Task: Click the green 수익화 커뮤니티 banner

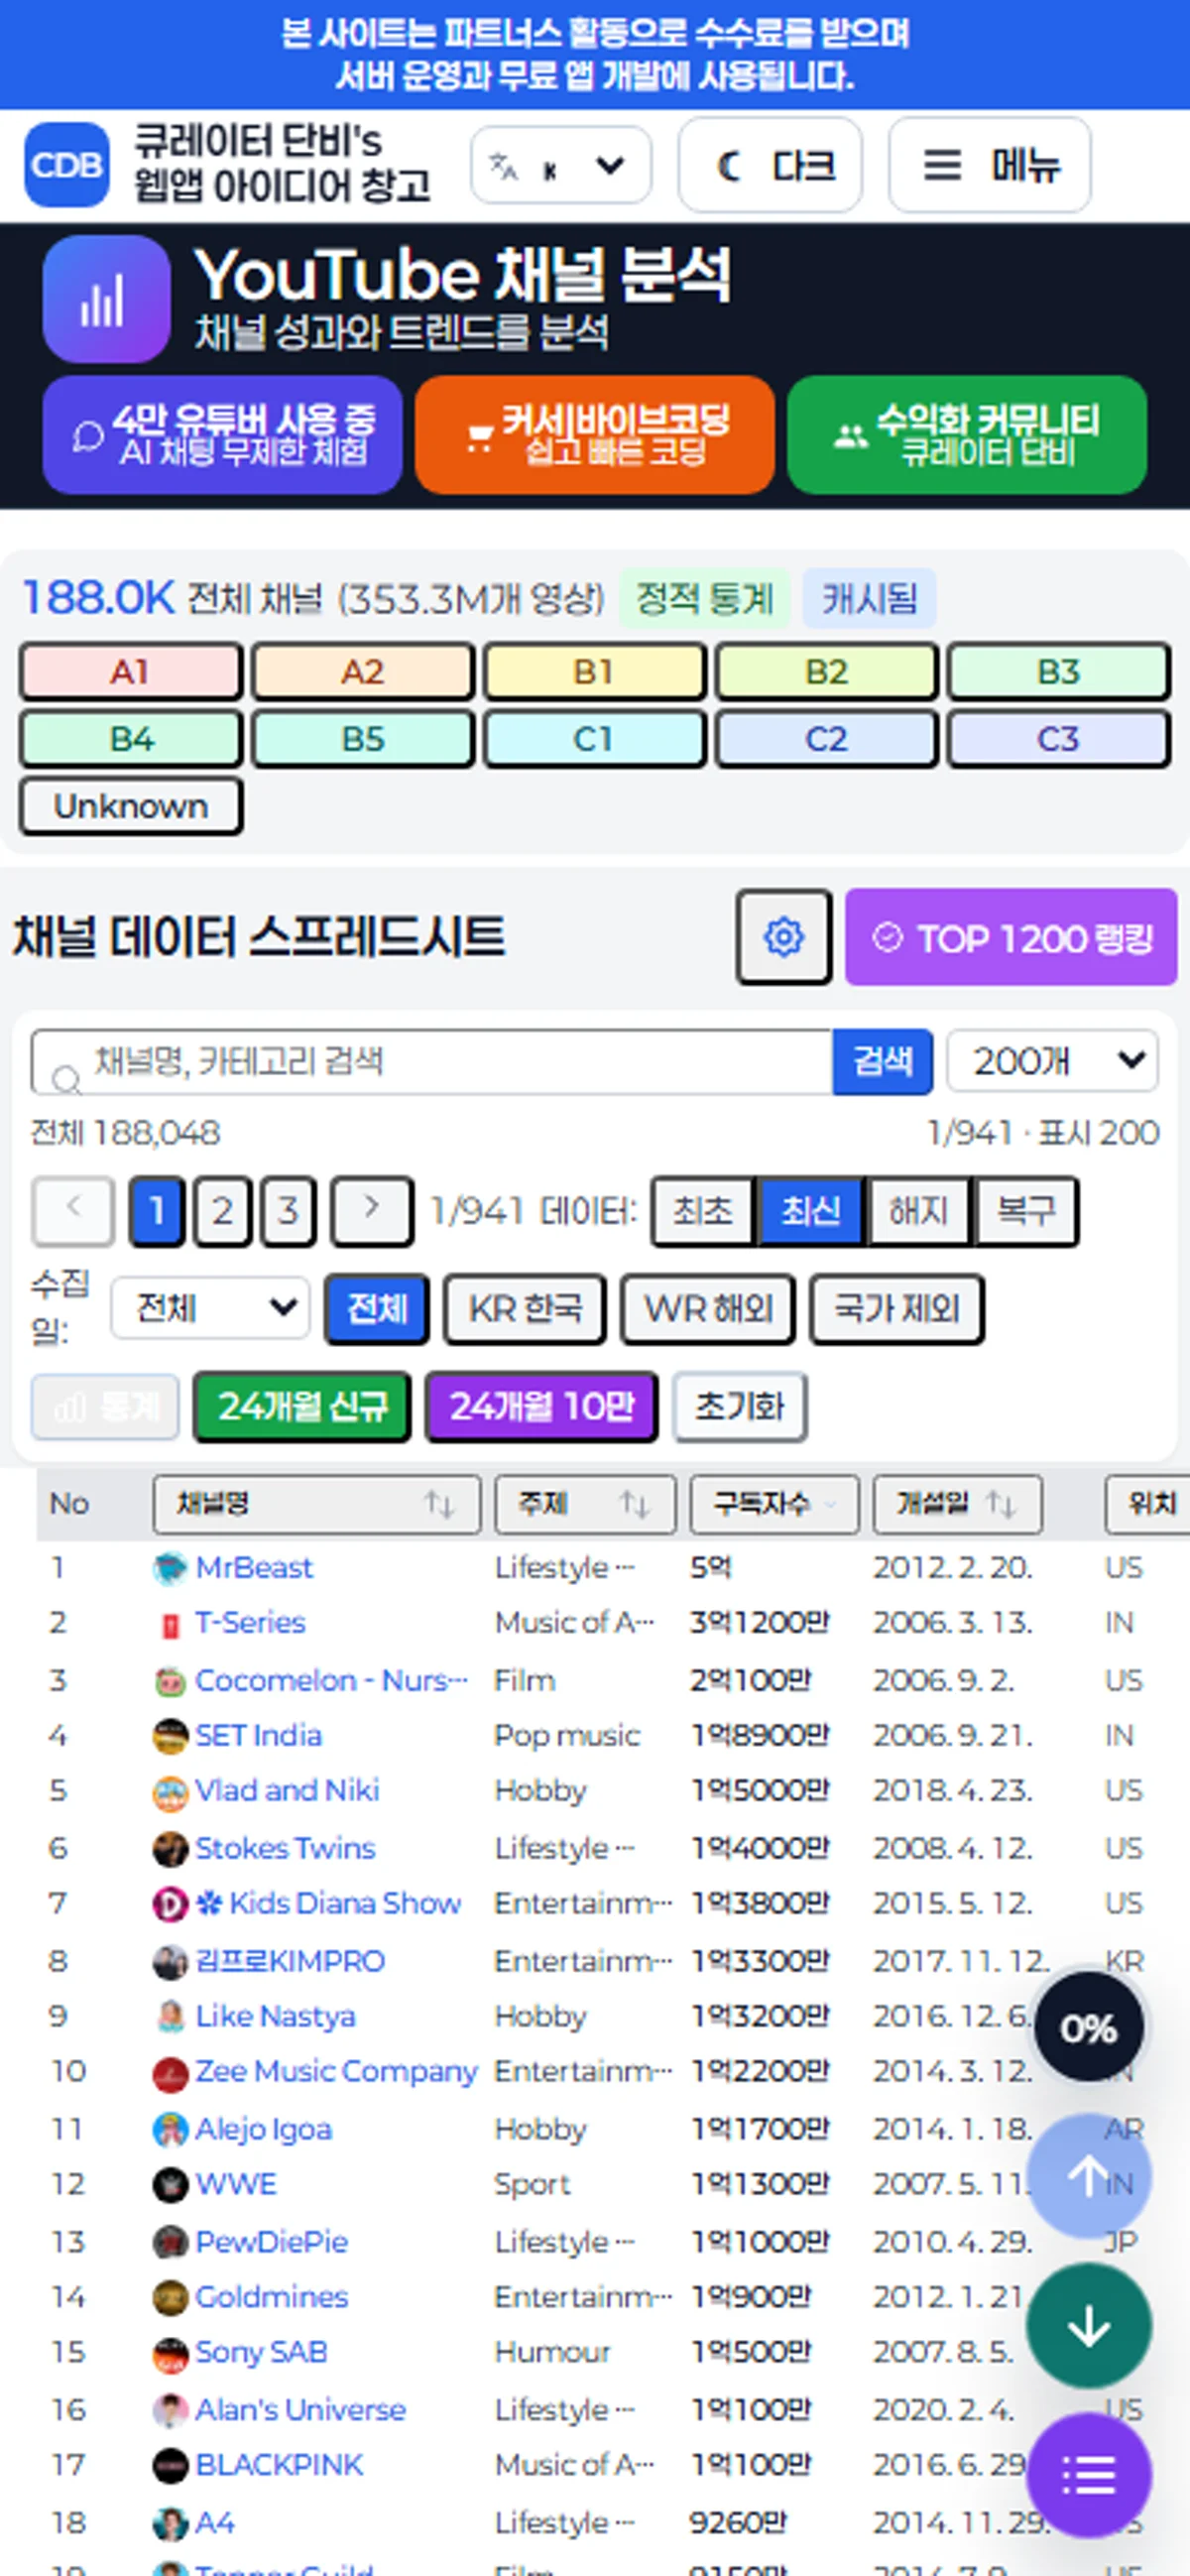Action: tap(967, 434)
